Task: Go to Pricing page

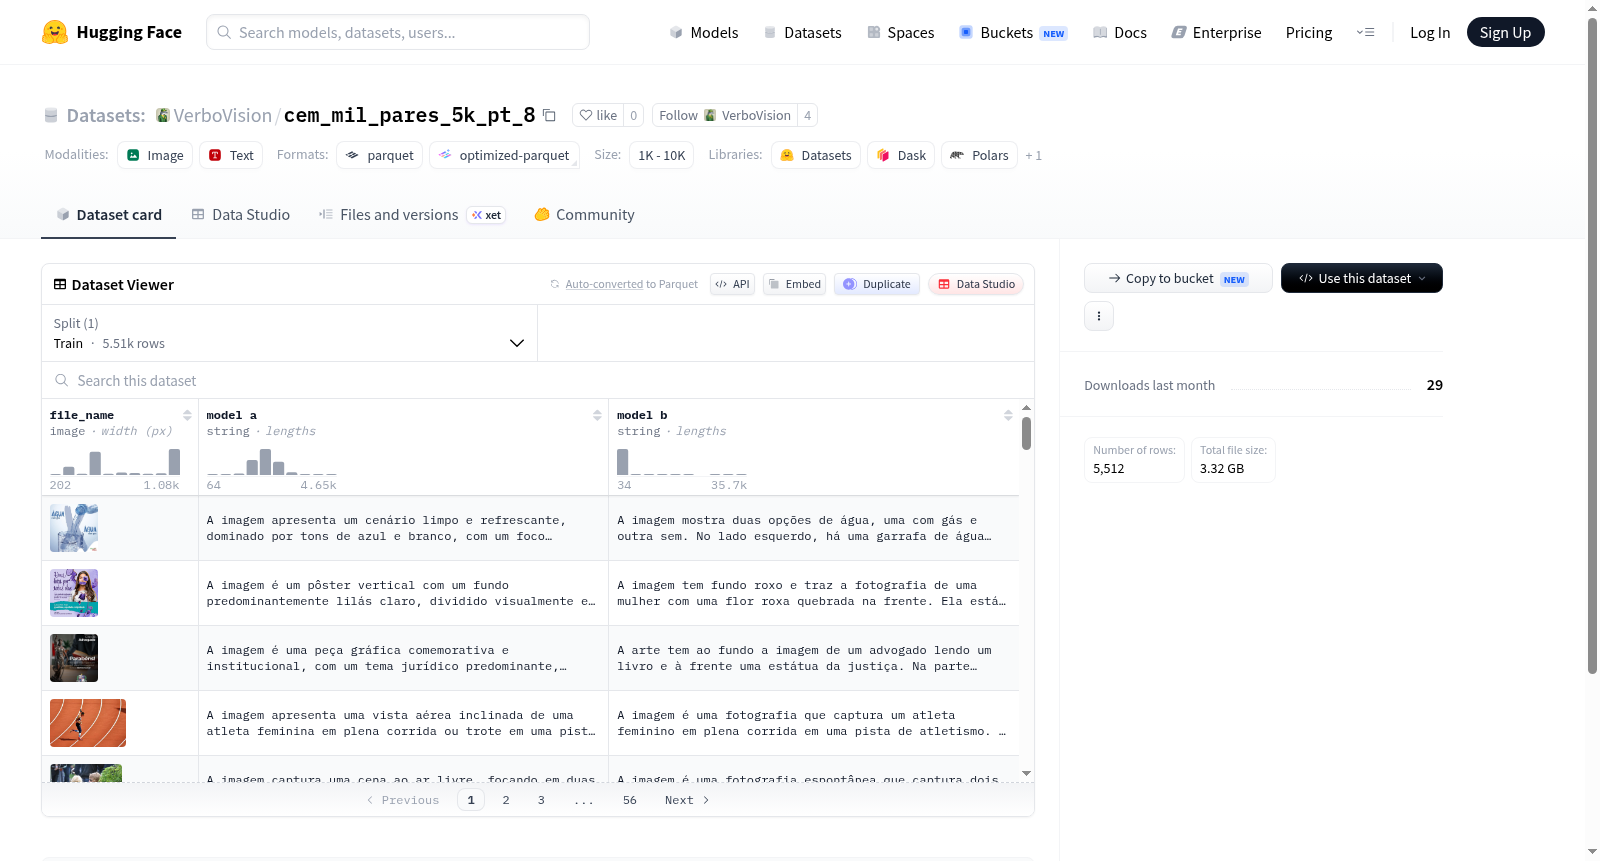Action: [x=1308, y=33]
